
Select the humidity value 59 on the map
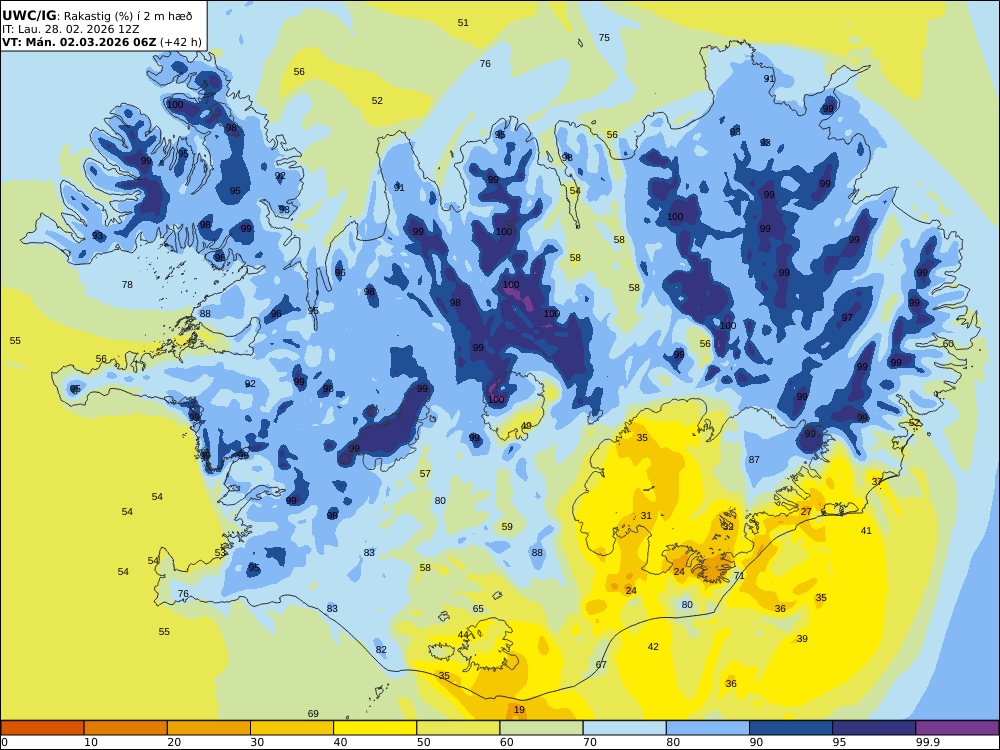point(507,526)
